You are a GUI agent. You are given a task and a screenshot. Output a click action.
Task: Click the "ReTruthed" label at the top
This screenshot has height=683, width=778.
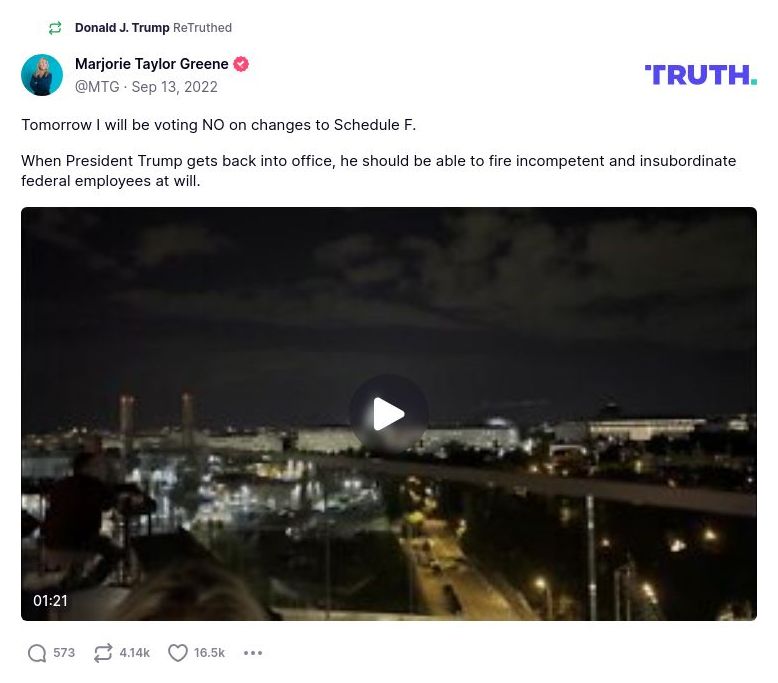pyautogui.click(x=202, y=28)
